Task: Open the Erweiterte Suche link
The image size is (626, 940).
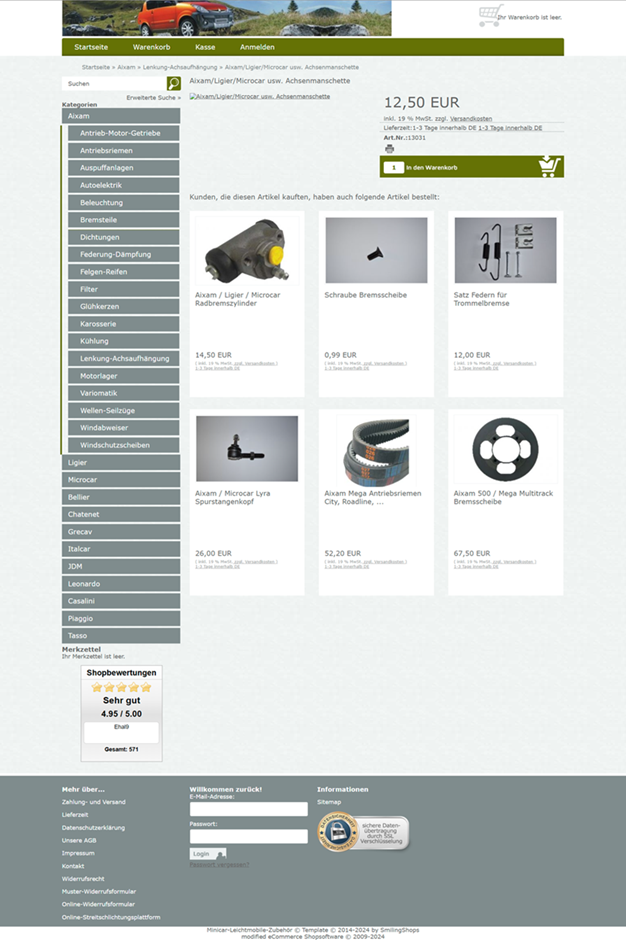Action: 153,98
